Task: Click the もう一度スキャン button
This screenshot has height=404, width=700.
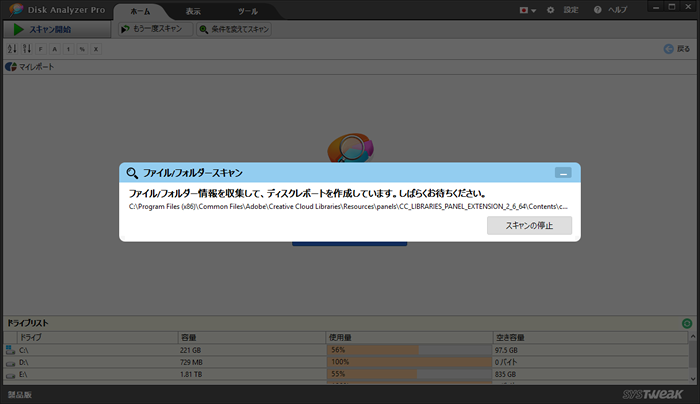Action: 156,29
